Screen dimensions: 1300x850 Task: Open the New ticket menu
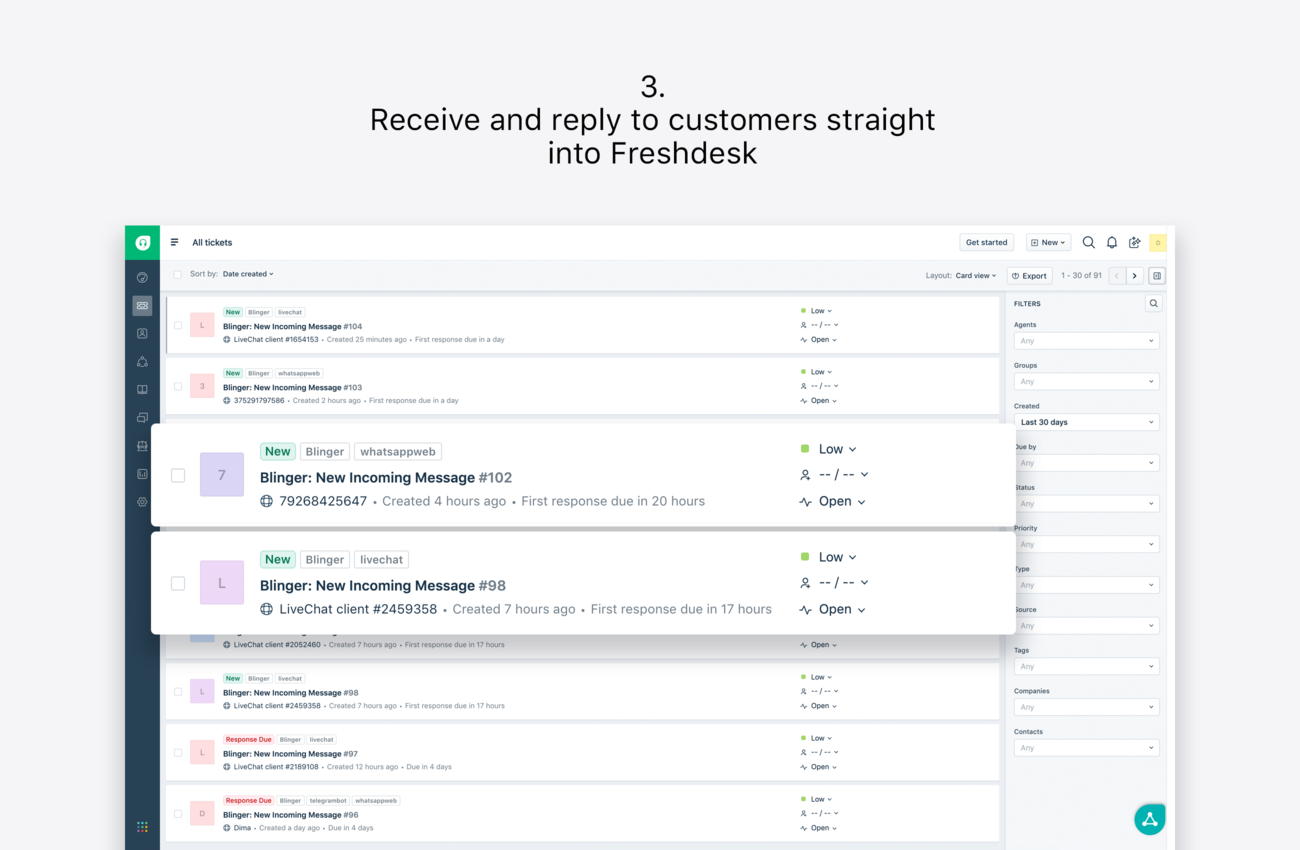pos(1047,242)
